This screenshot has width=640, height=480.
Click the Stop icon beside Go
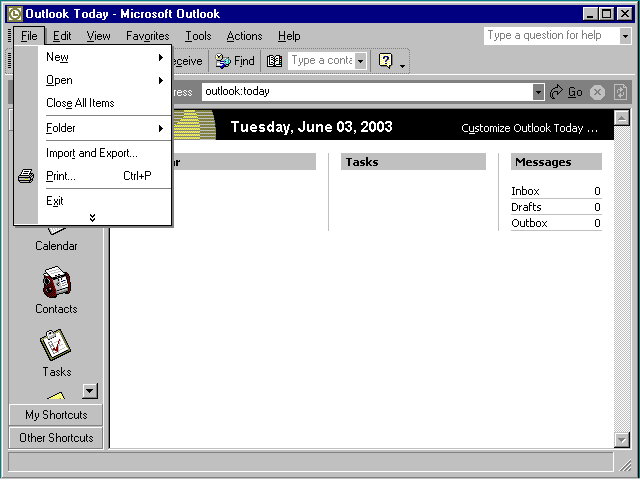point(597,92)
